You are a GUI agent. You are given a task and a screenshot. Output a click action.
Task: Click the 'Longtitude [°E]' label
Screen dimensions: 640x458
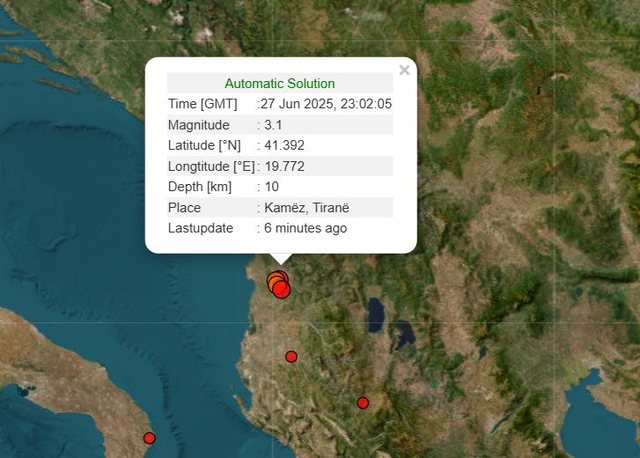[x=211, y=167]
